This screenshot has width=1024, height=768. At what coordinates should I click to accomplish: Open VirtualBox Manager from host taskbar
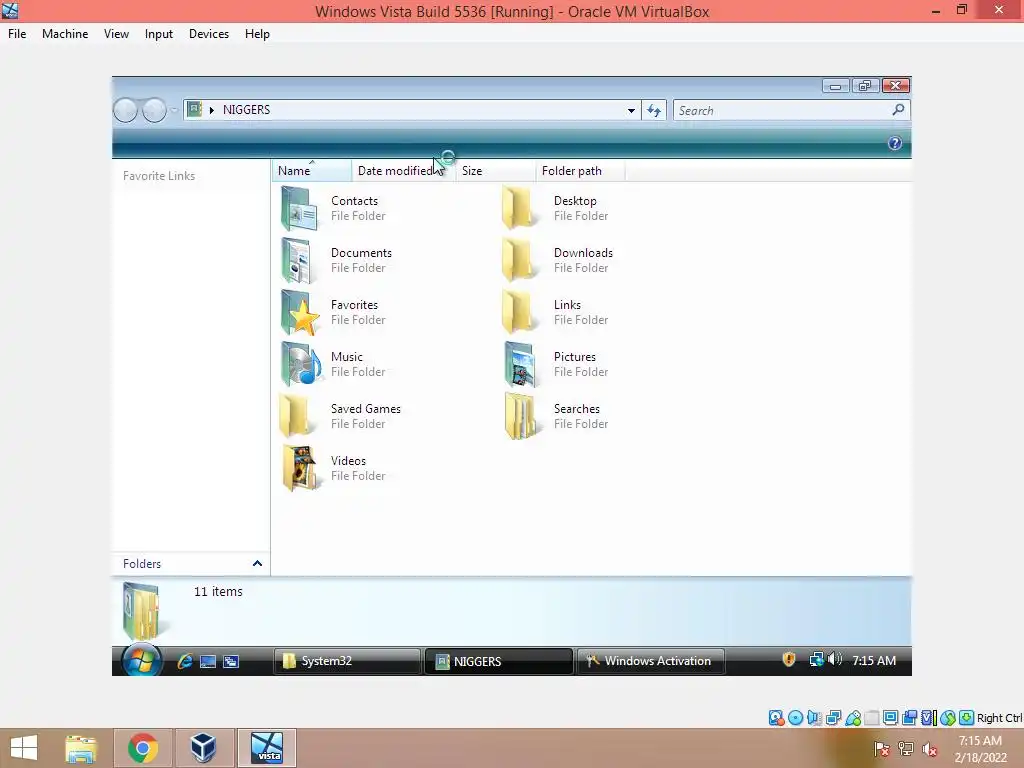[x=203, y=748]
